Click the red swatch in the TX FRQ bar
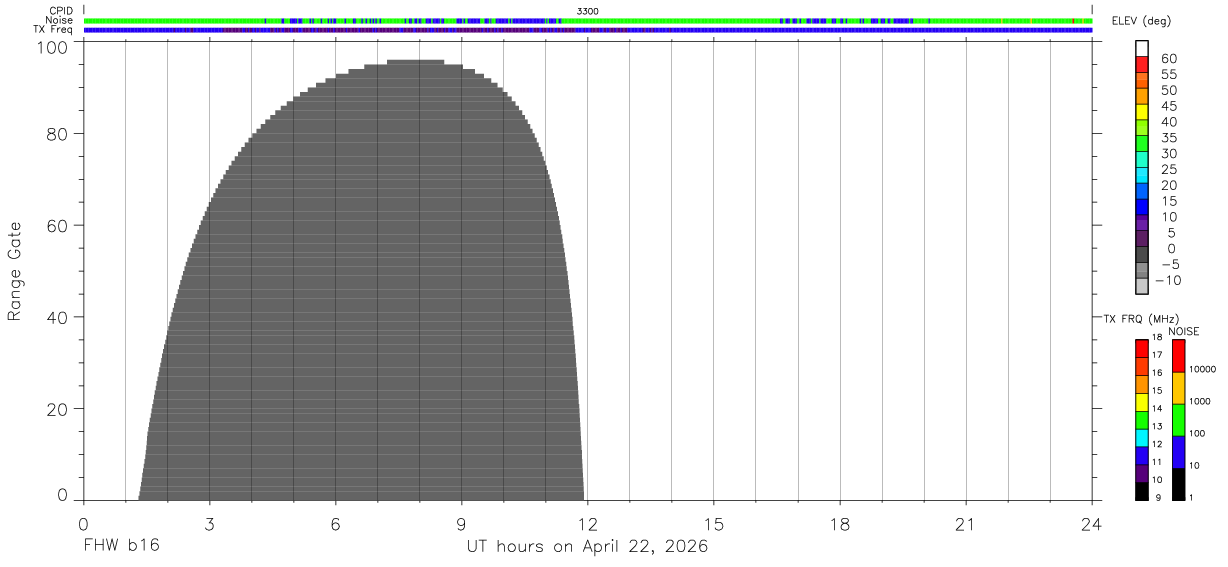 pos(1142,349)
